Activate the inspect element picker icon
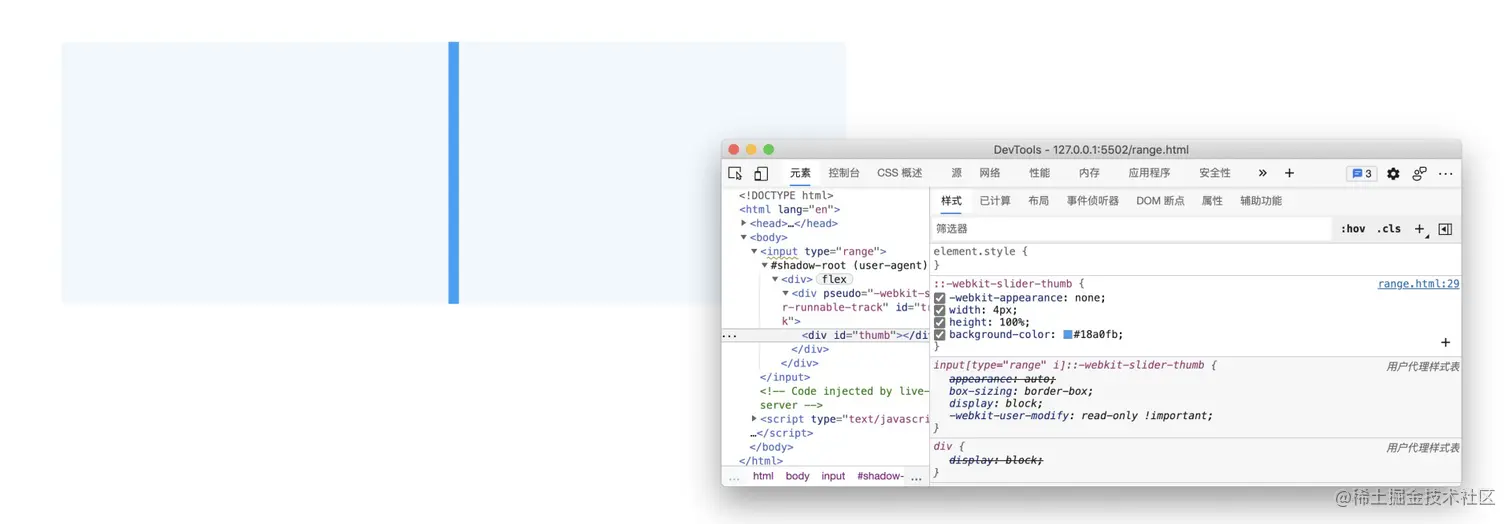1512x524 pixels. tap(735, 173)
